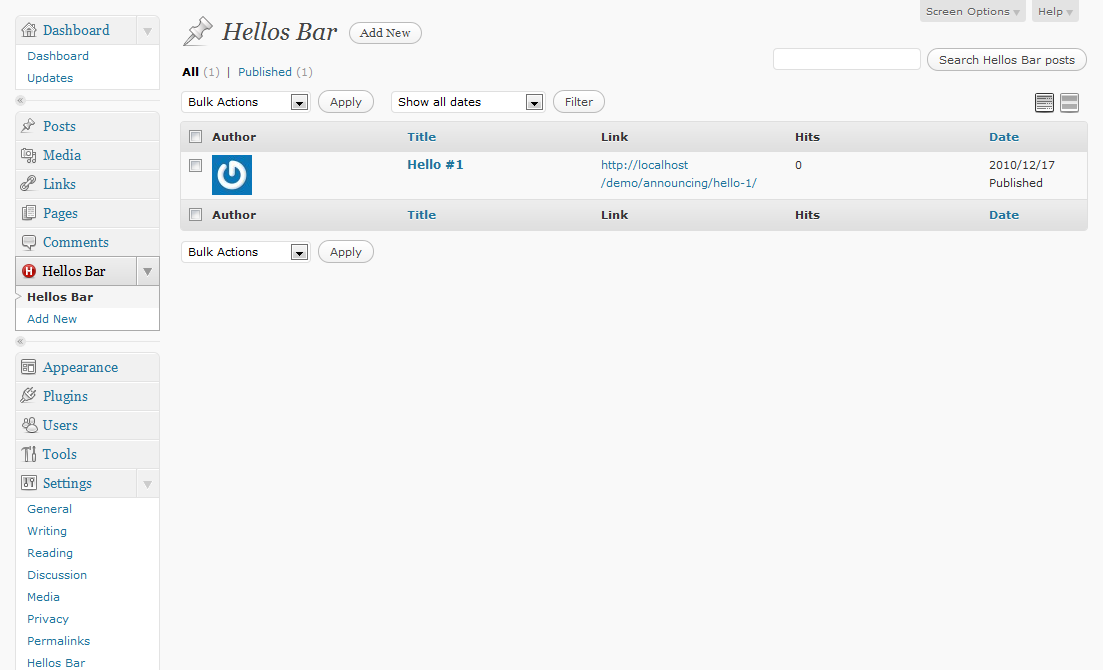Screen dimensions: 1103x670
Task: Click the Users icon in sidebar
Action: [x=29, y=425]
